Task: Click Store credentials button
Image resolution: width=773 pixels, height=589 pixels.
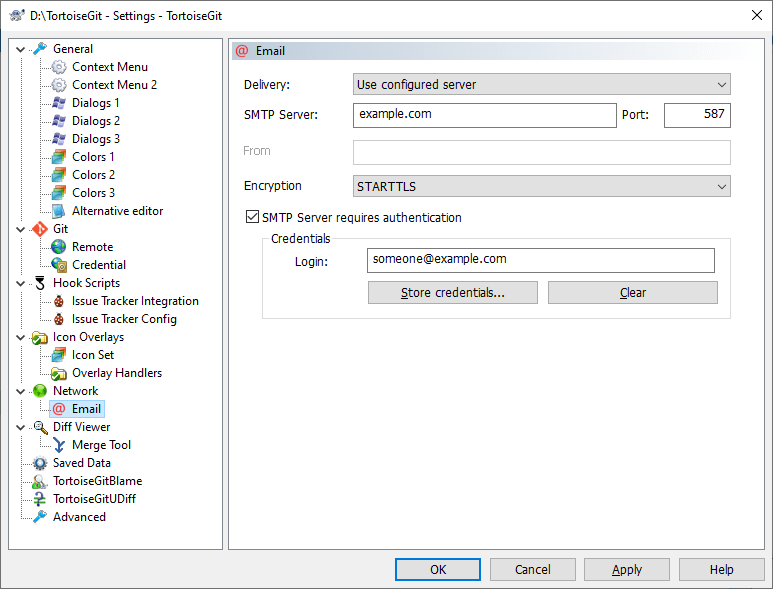Action: [x=453, y=293]
